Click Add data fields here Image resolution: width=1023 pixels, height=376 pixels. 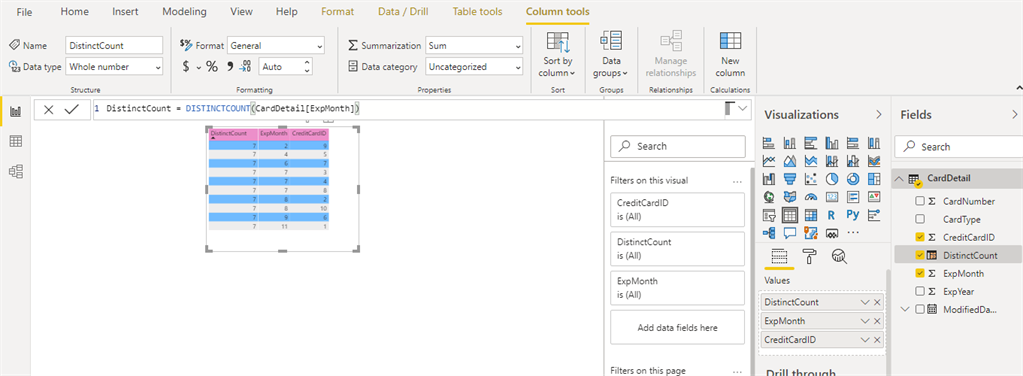pyautogui.click(x=677, y=328)
